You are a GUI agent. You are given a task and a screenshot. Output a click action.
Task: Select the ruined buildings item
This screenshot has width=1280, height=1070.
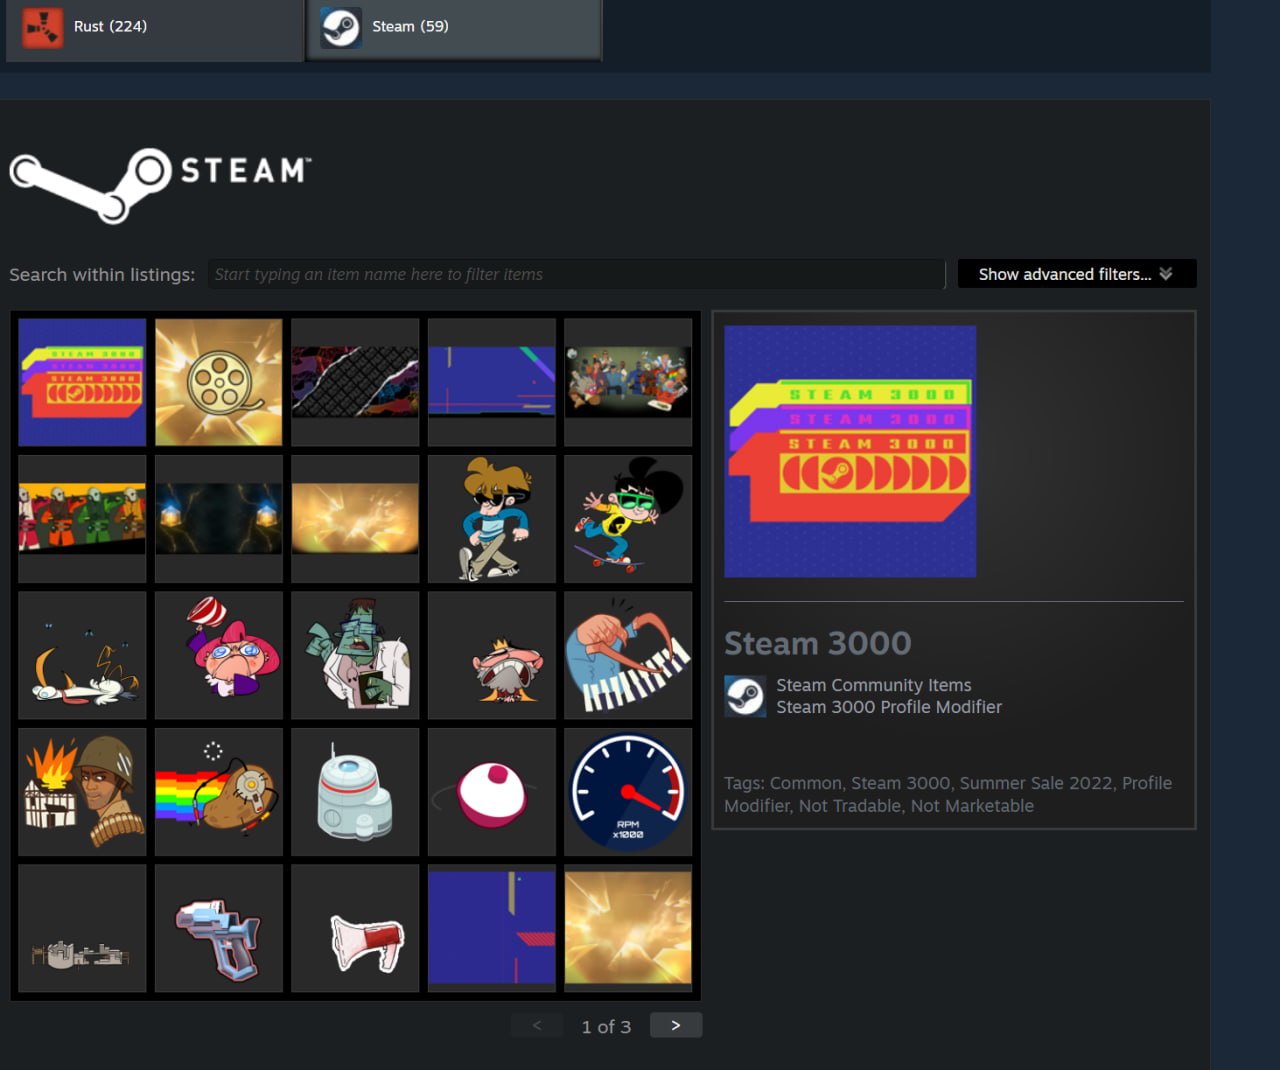click(x=82, y=928)
